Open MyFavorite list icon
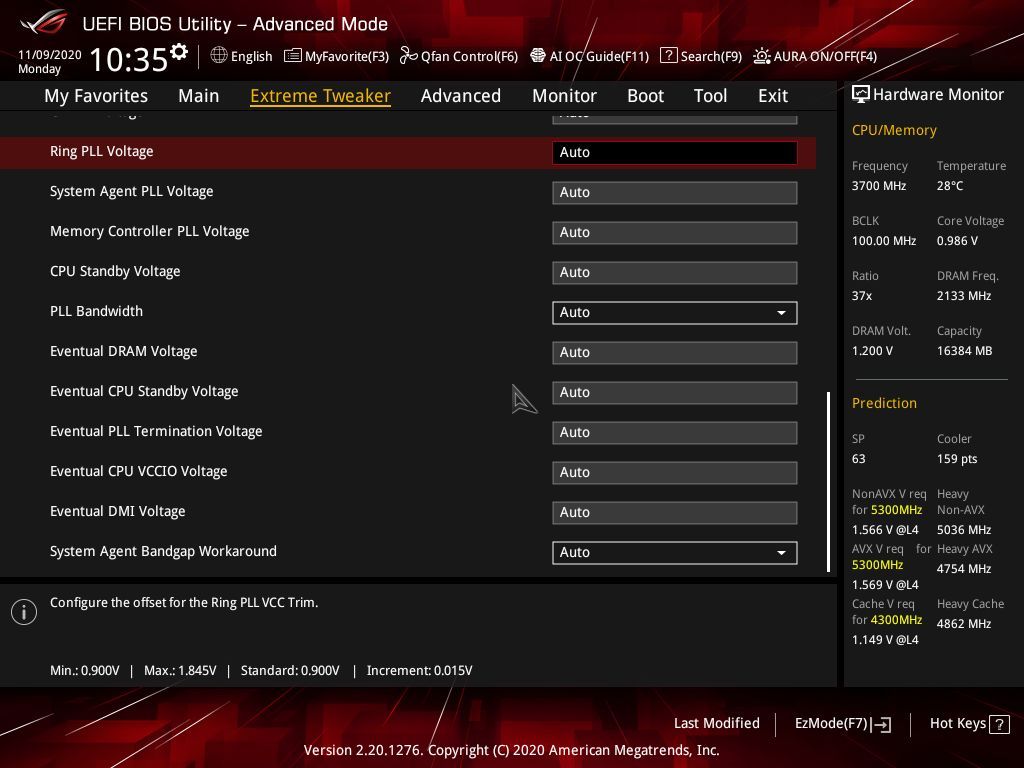The width and height of the screenshot is (1024, 768). tap(293, 56)
